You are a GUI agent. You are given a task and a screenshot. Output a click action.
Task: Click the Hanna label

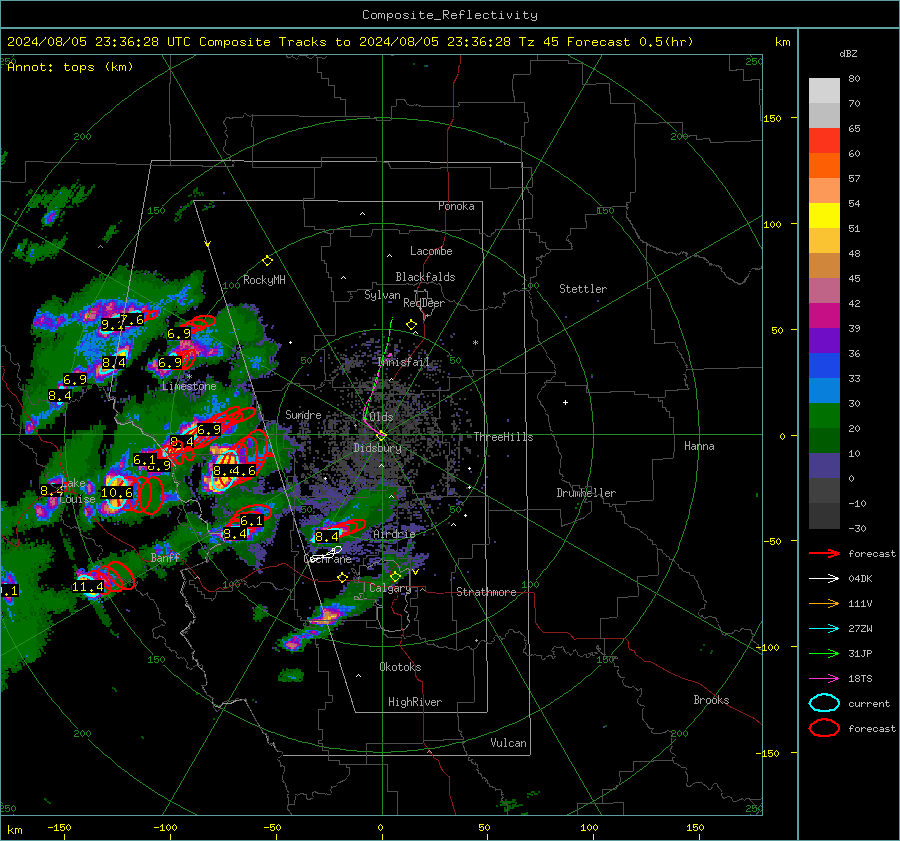(x=699, y=446)
